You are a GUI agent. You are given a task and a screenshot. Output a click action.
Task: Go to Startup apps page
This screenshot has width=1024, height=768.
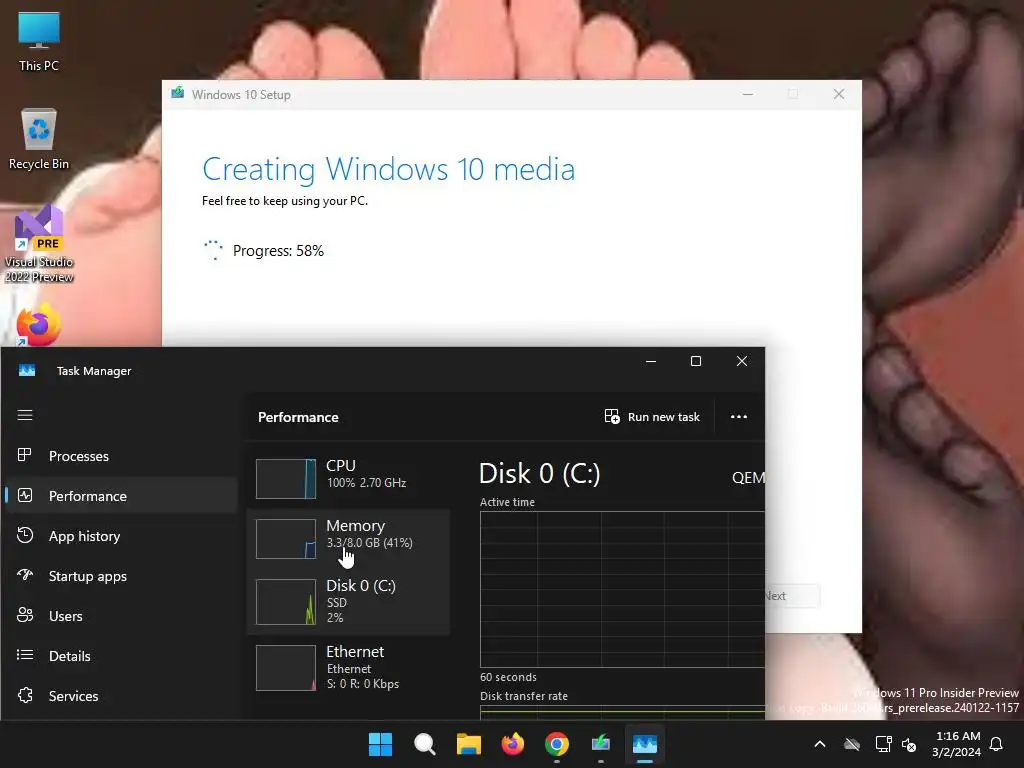point(120,576)
